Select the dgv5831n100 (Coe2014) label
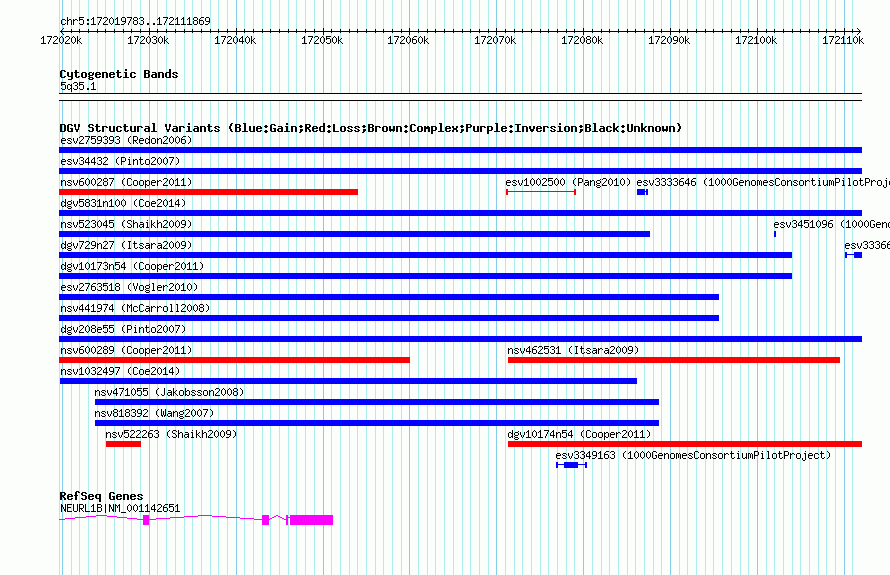890x575 pixels. pos(123,203)
